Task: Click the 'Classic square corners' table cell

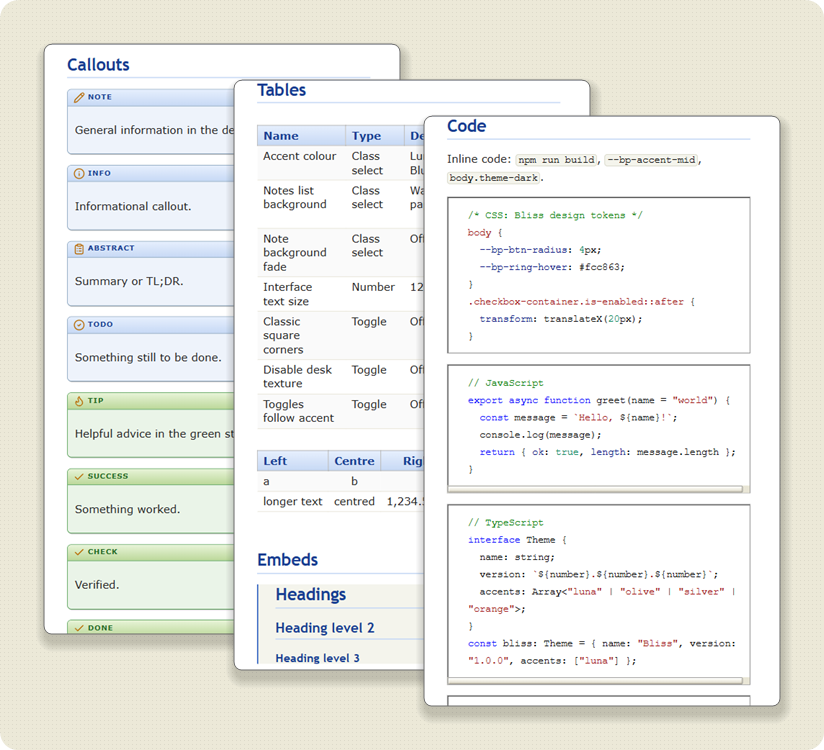Action: [x=301, y=335]
